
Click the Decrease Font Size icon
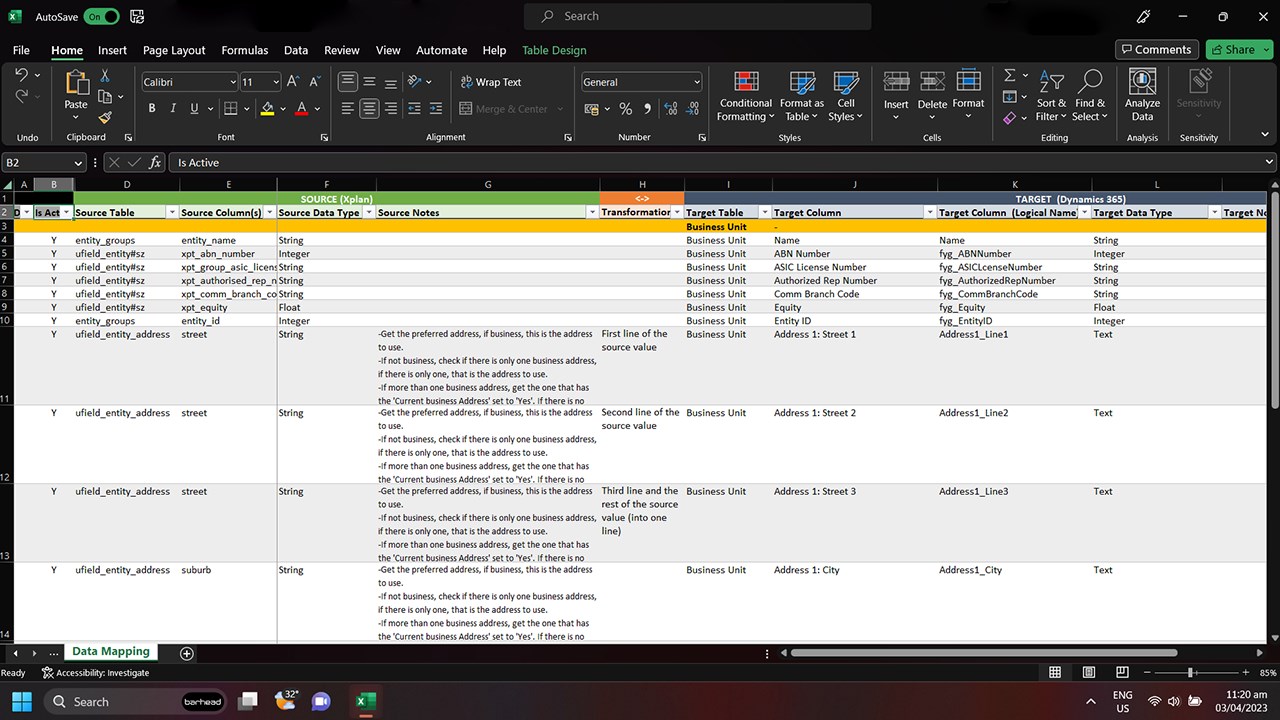point(314,82)
